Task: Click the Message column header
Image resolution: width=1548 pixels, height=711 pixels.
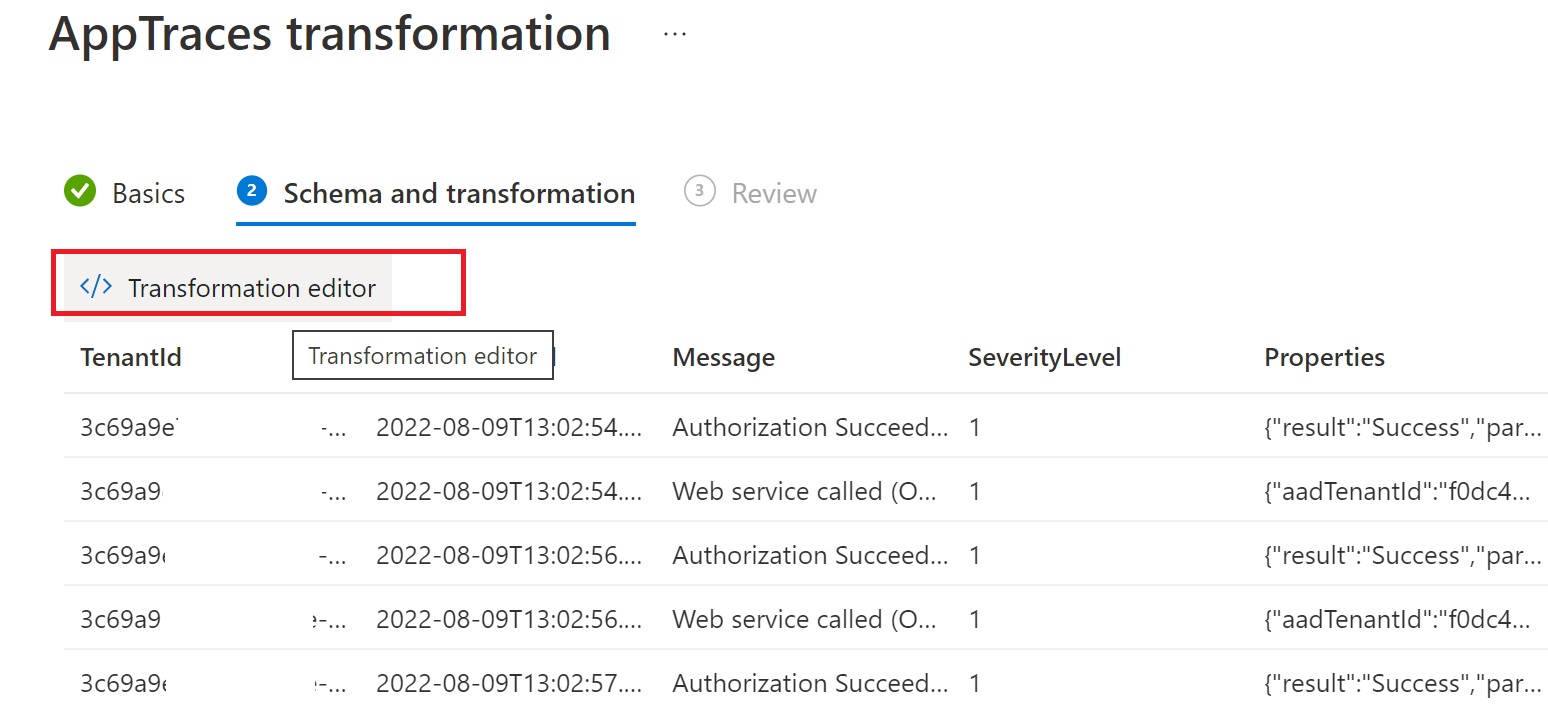Action: [723, 357]
